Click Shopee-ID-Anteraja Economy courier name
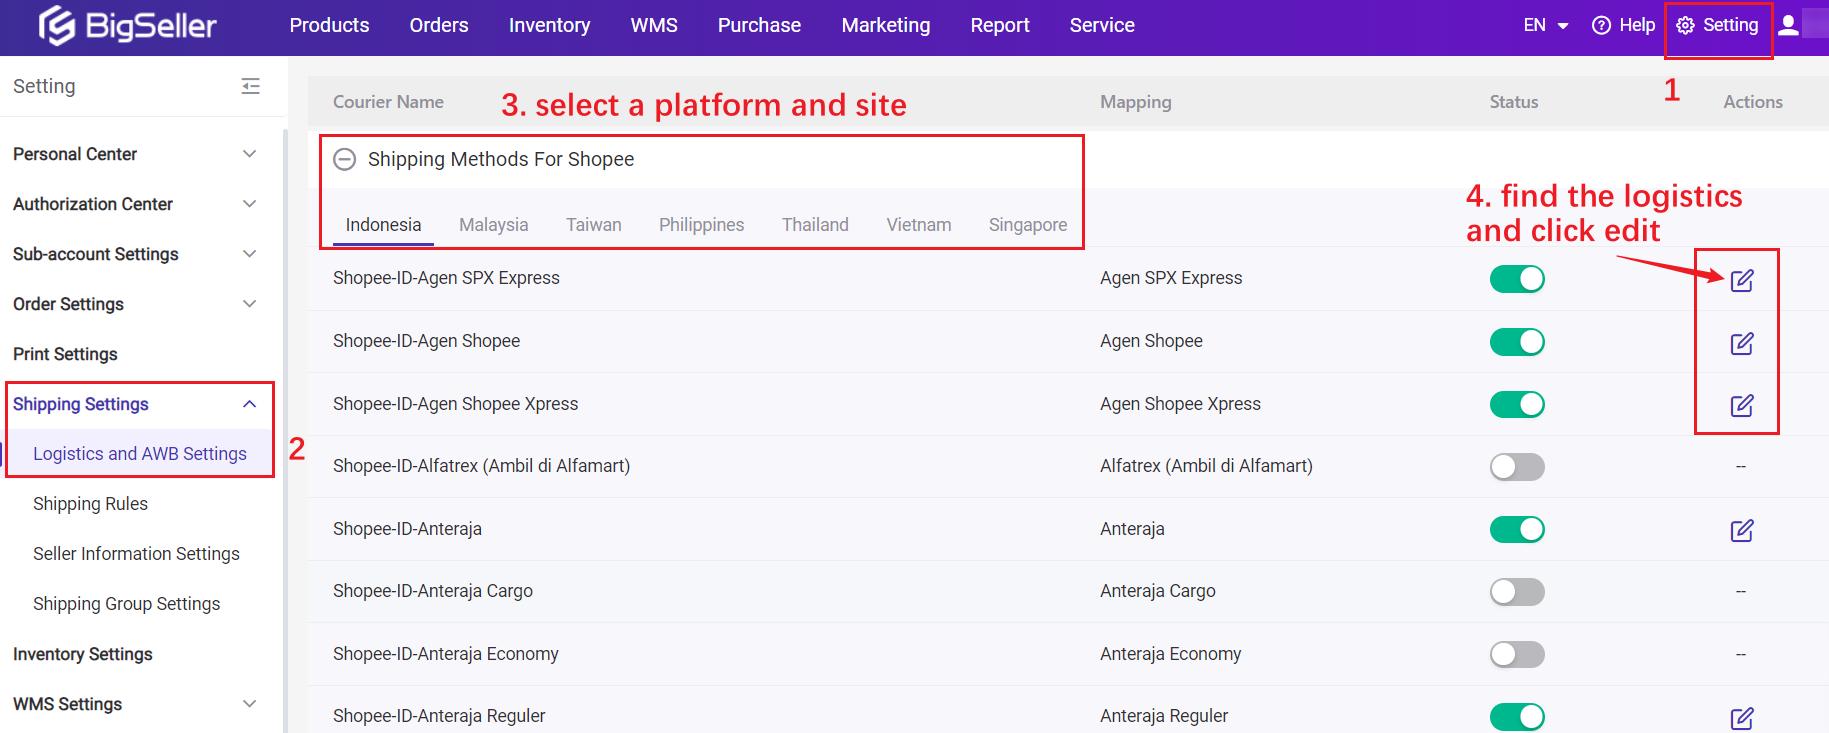The width and height of the screenshot is (1829, 733). tap(446, 654)
